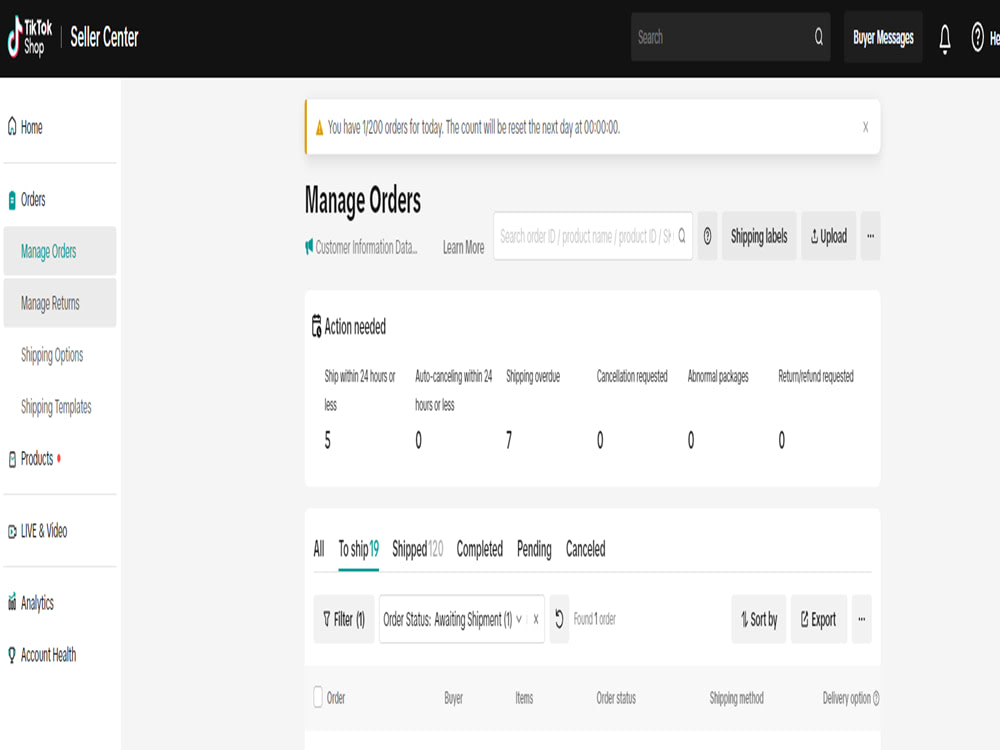This screenshot has height=750, width=1000.
Task: Click the LIVE & Video play icon
Action: pyautogui.click(x=12, y=531)
